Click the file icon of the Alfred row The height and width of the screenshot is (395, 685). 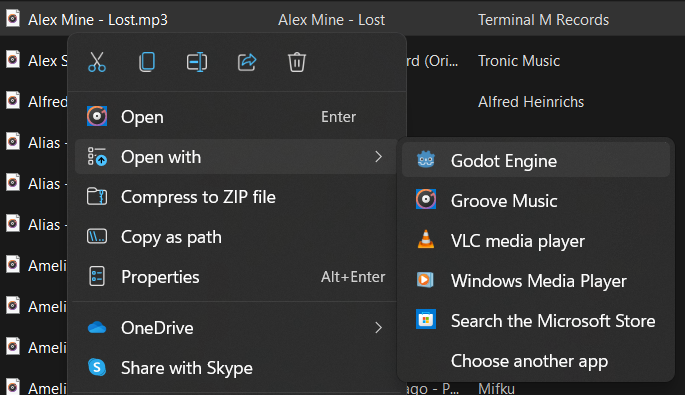(13, 100)
